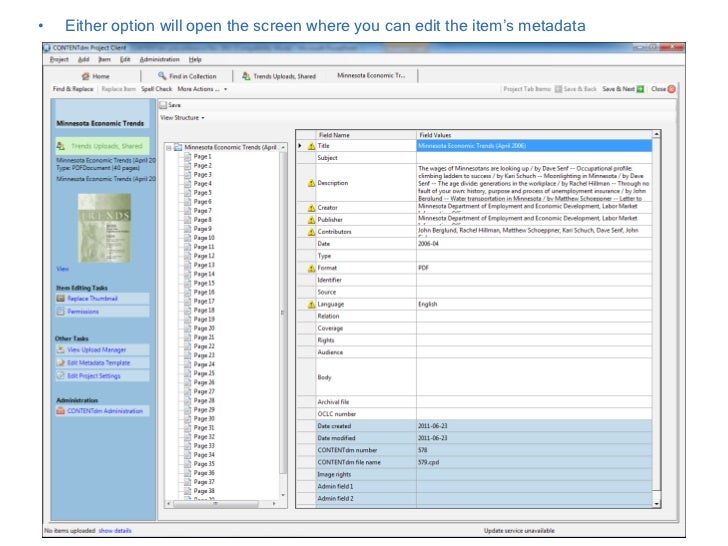This screenshot has width=728, height=546.
Task: Click the Trends cover thumbnail
Action: tap(104, 228)
